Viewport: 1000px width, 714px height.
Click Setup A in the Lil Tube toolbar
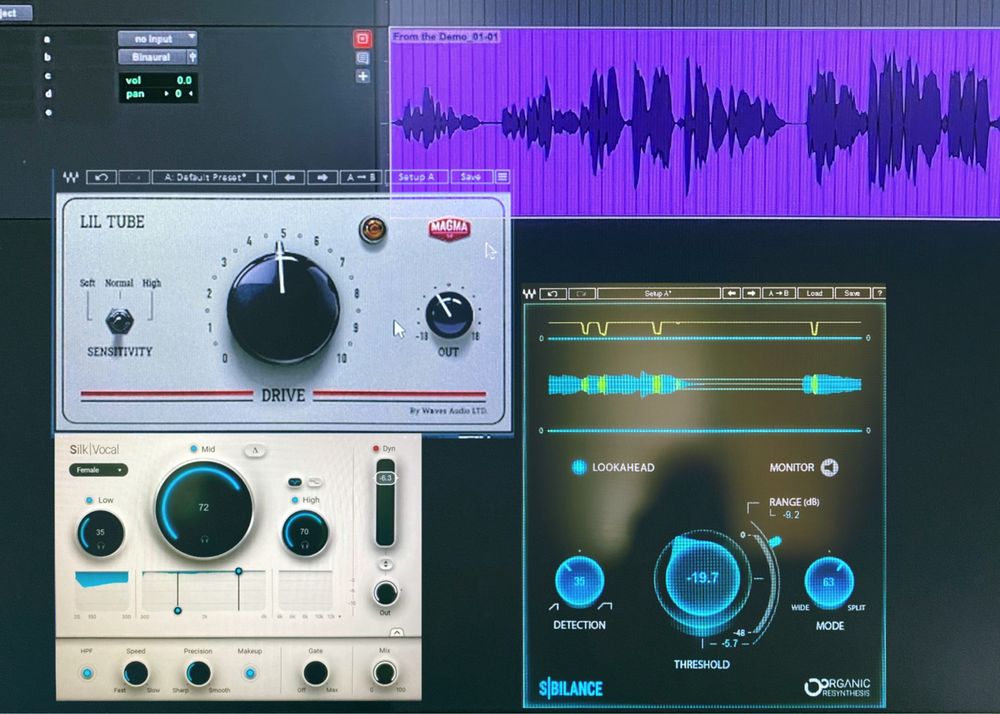(416, 177)
